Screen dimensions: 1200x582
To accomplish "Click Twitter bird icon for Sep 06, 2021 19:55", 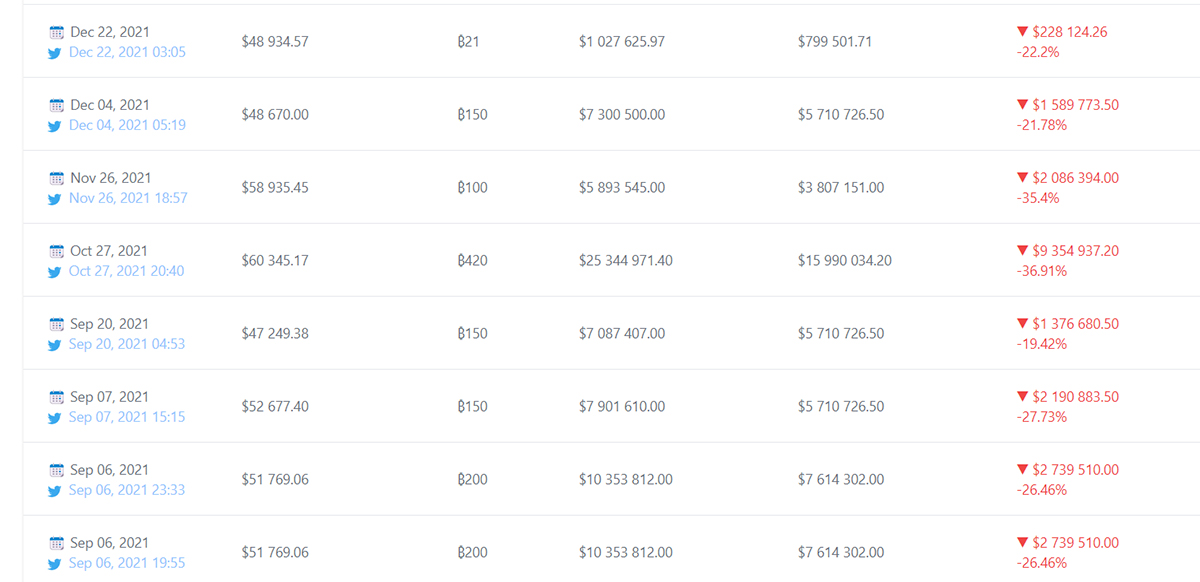I will (56, 563).
